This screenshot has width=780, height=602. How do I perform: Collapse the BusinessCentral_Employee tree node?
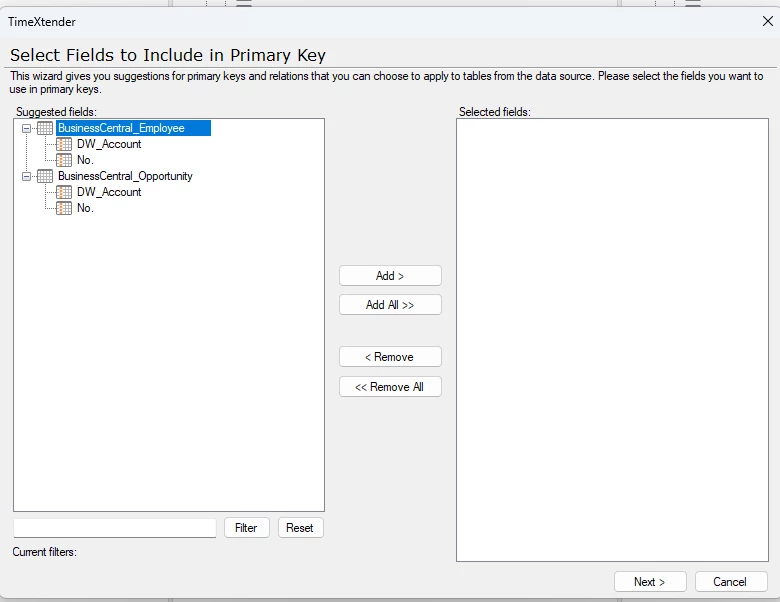(26, 128)
